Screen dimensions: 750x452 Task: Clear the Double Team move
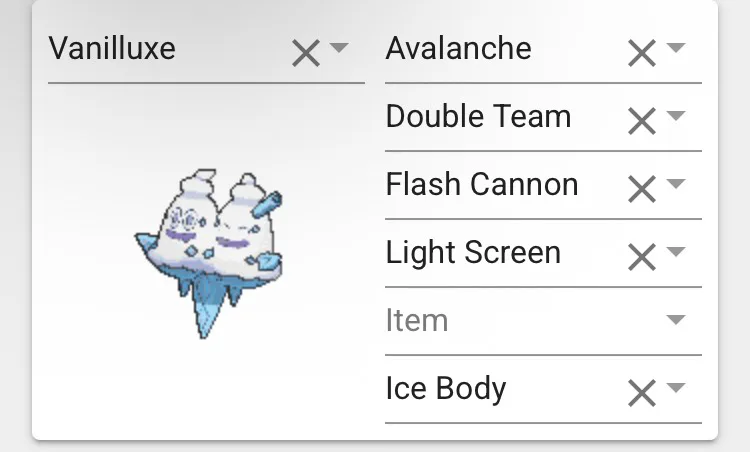[x=641, y=121]
